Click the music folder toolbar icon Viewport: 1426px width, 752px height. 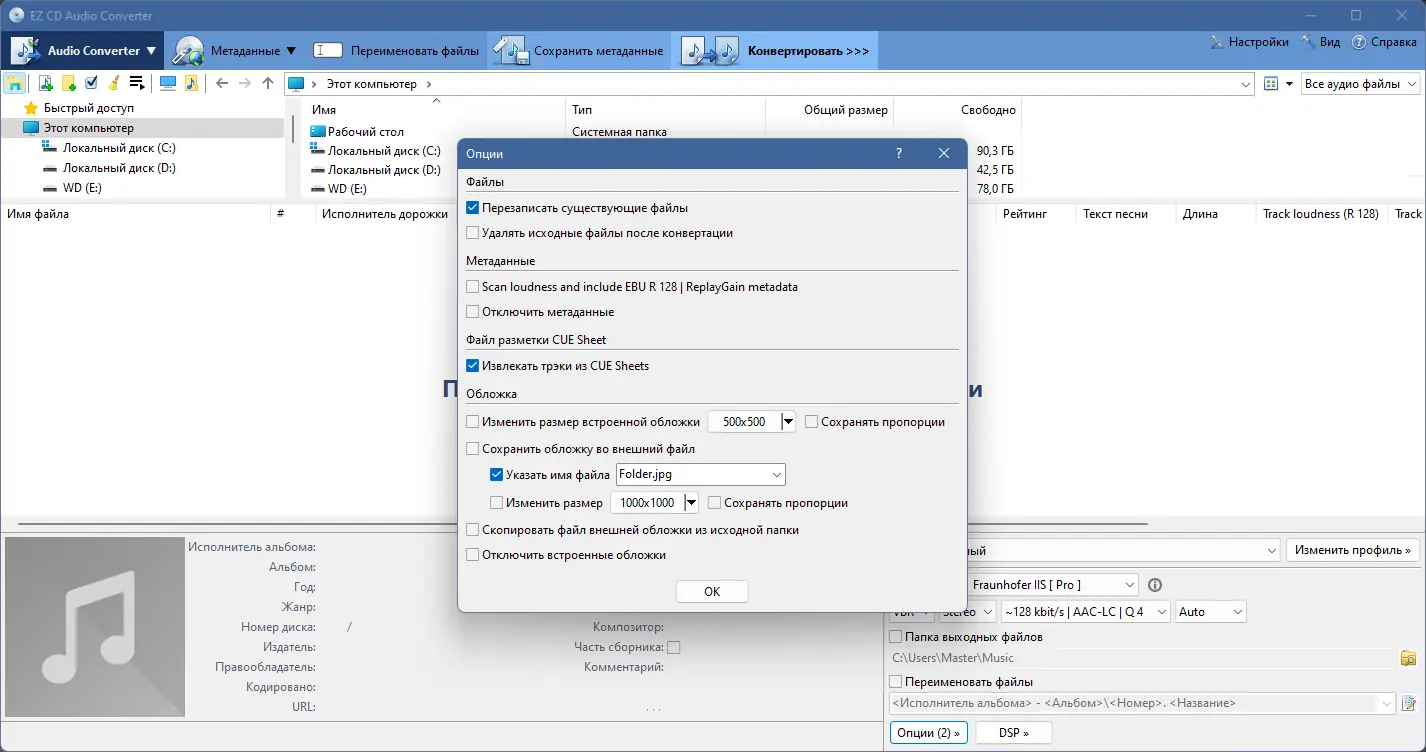point(191,84)
